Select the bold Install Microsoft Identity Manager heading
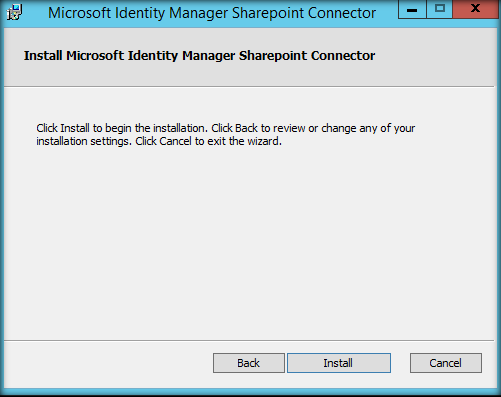 199,56
